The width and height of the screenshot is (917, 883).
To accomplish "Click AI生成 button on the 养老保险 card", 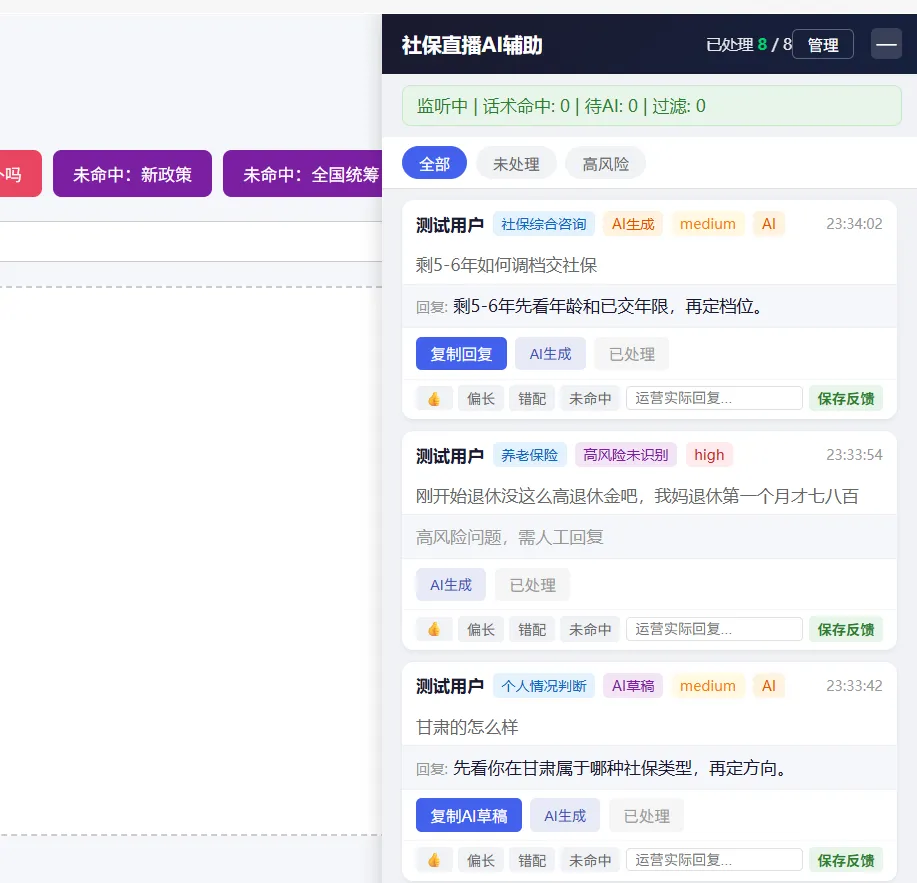I will [451, 585].
